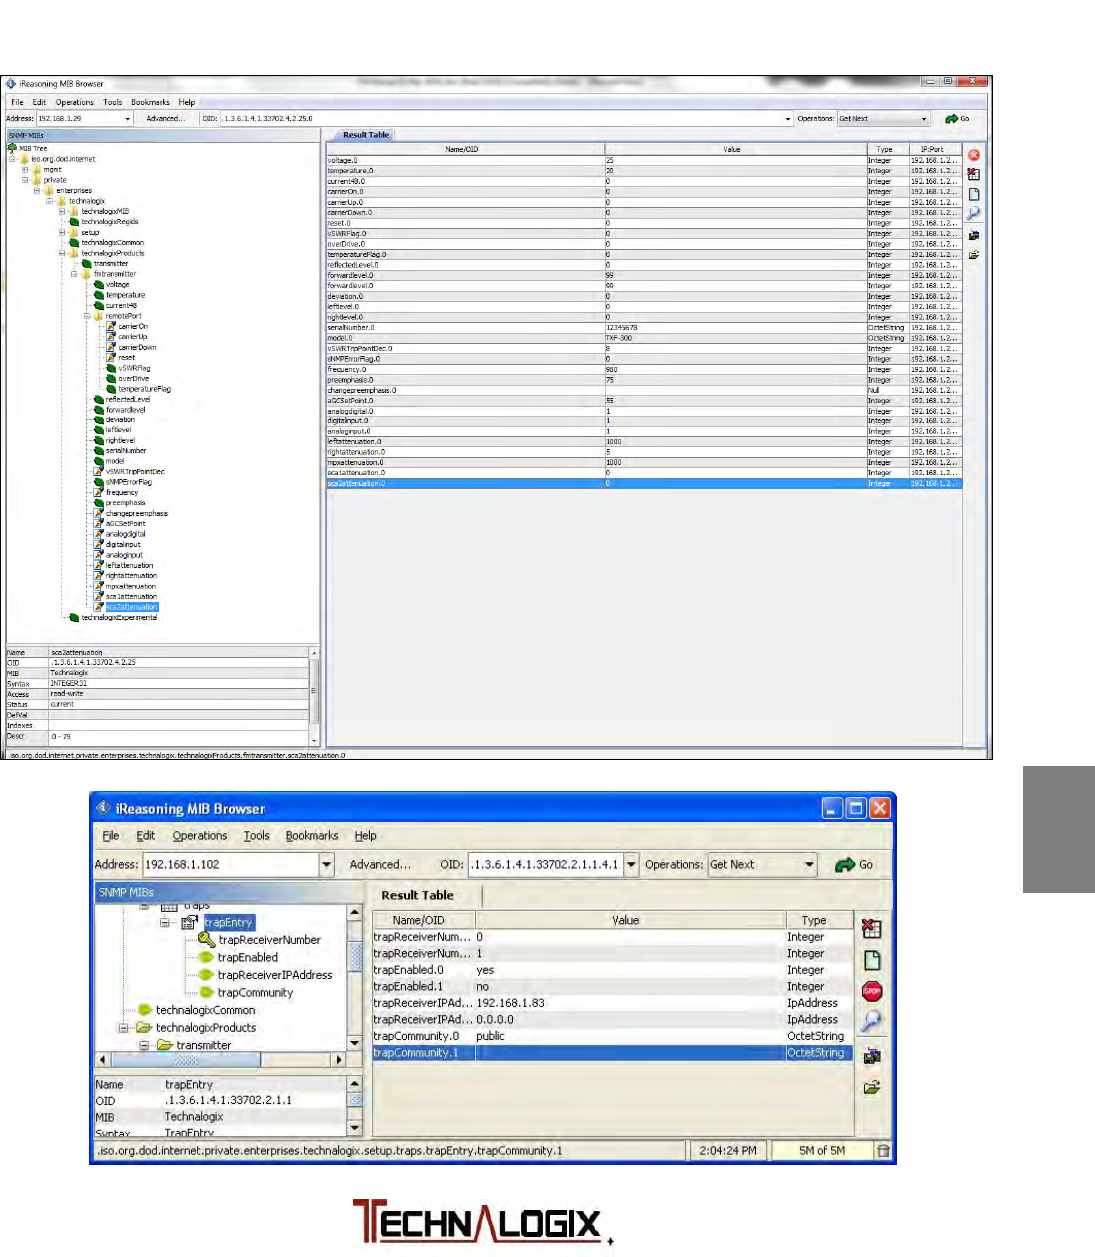1095x1257 pixels.
Task: Select the trapCommunity.0 row with value public
Action: click(x=613, y=1036)
